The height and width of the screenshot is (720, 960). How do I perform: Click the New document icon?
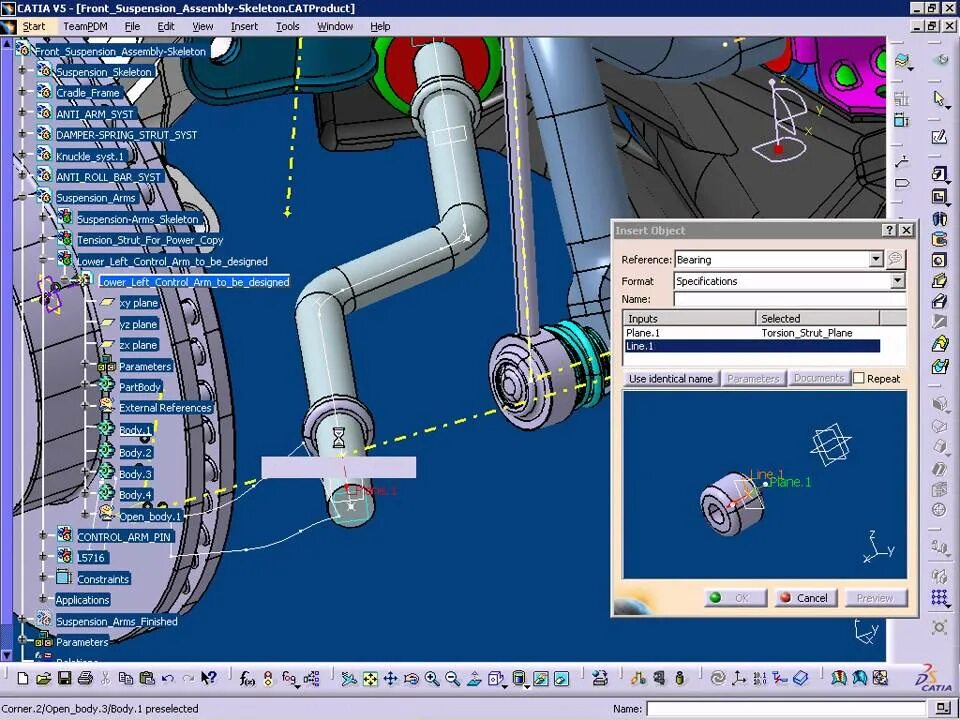23,678
